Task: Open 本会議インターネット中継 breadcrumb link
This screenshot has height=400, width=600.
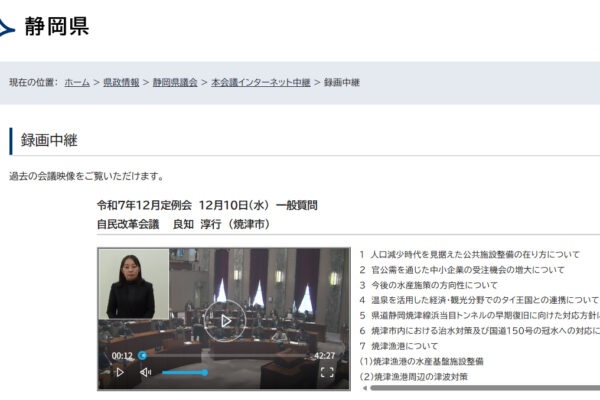Action: coord(260,82)
